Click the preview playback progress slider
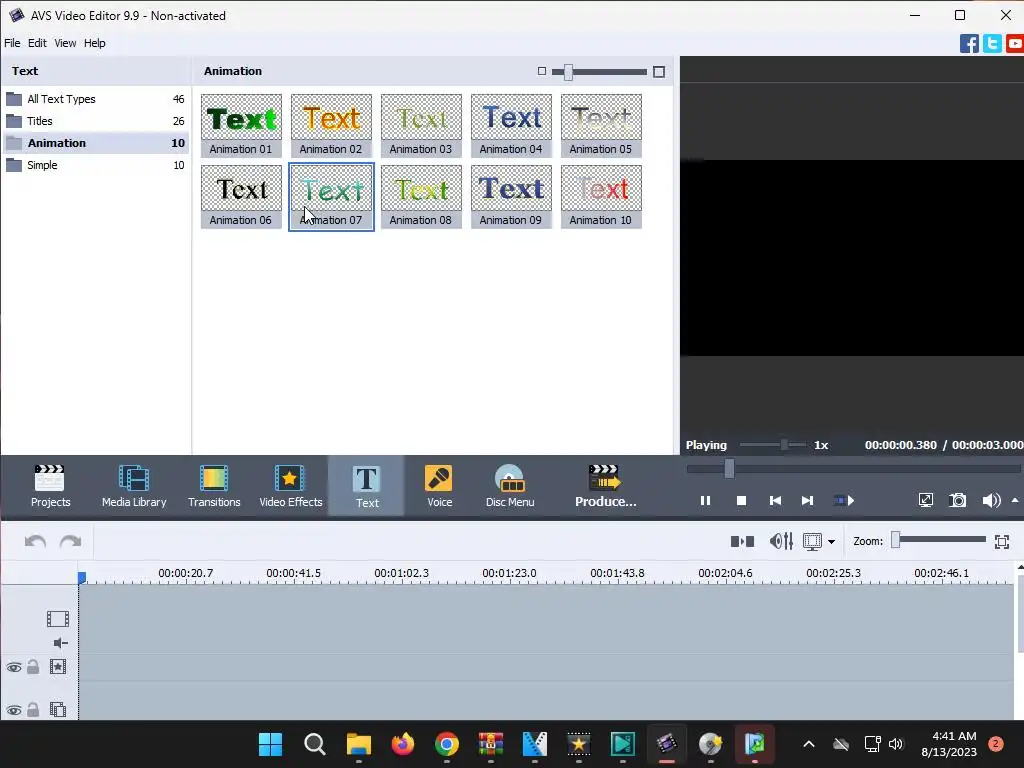This screenshot has height=768, width=1024. pyautogui.click(x=729, y=468)
